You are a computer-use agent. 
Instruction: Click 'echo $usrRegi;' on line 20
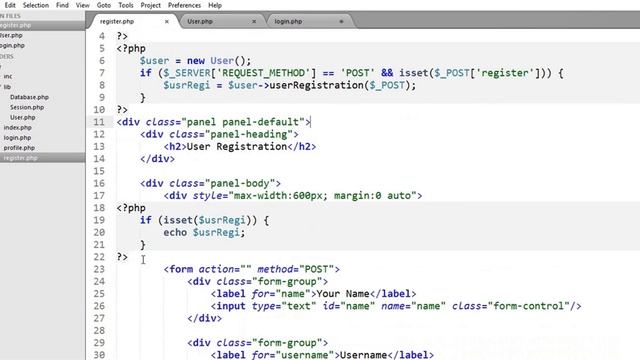204,232
